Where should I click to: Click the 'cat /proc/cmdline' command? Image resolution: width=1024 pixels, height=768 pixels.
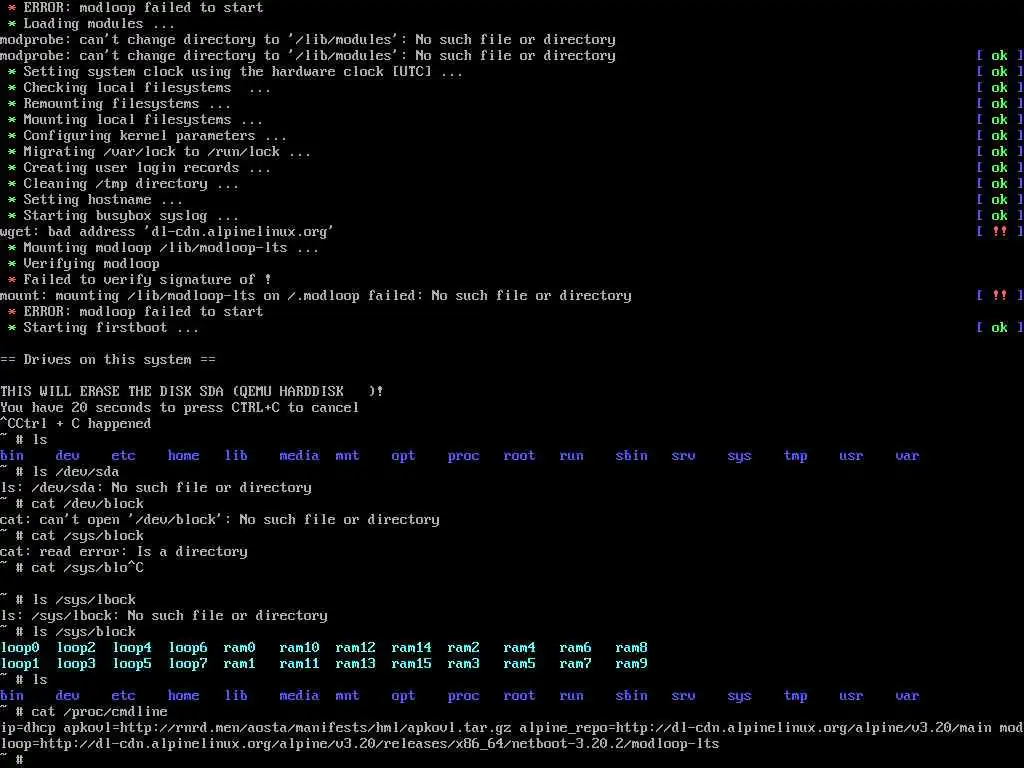[99, 712]
